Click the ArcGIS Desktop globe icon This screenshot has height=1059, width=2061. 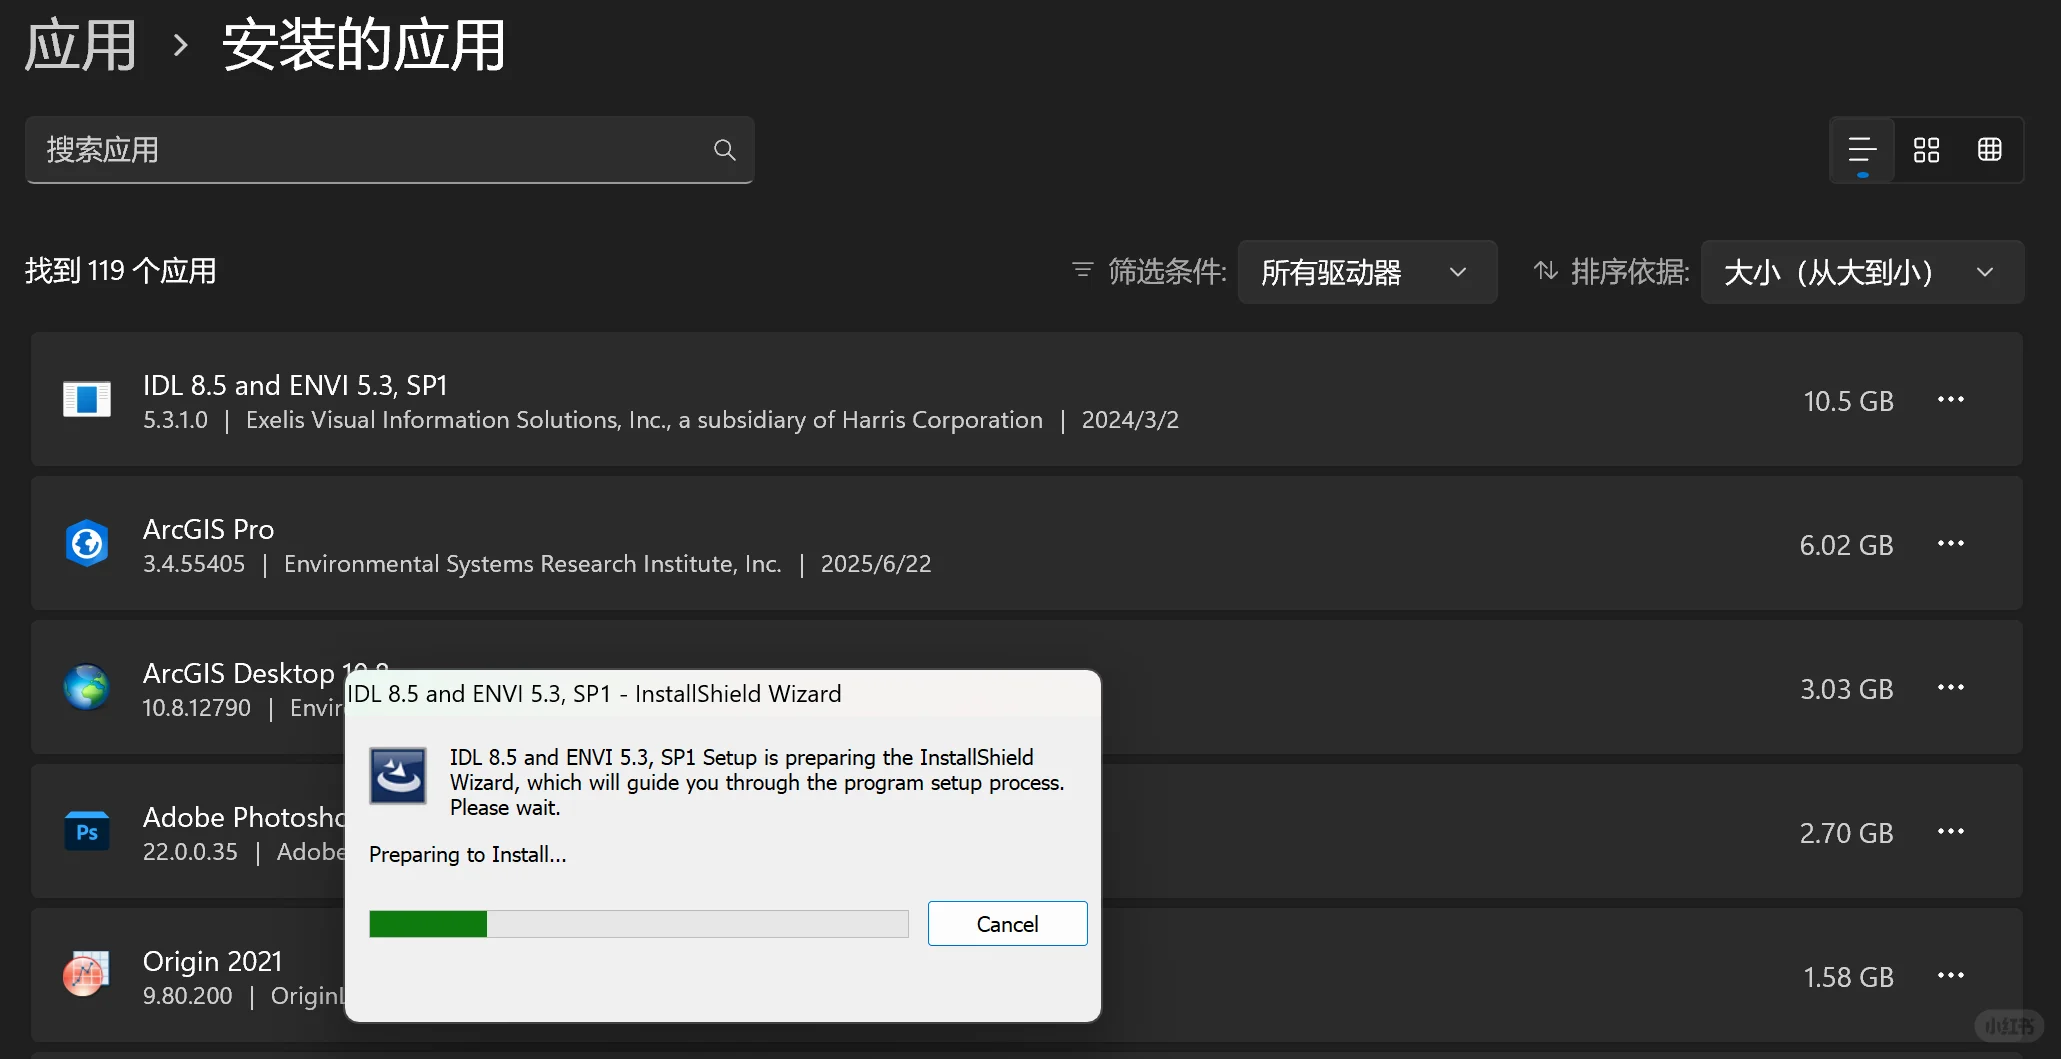pos(87,687)
